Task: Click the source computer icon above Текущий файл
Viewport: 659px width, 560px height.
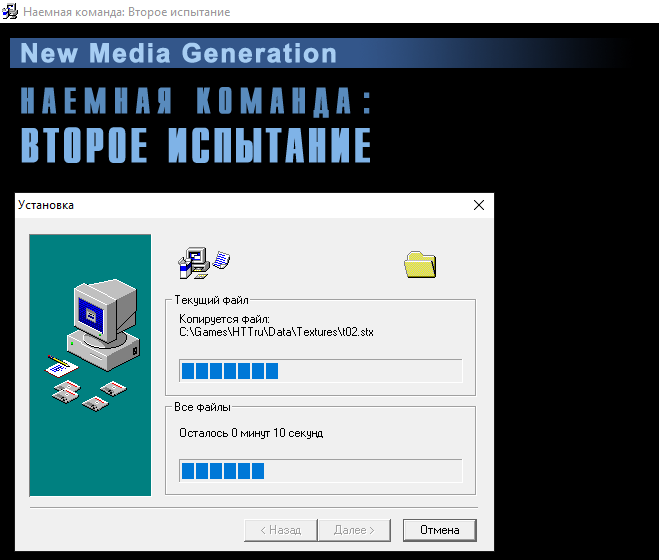Action: click(194, 263)
